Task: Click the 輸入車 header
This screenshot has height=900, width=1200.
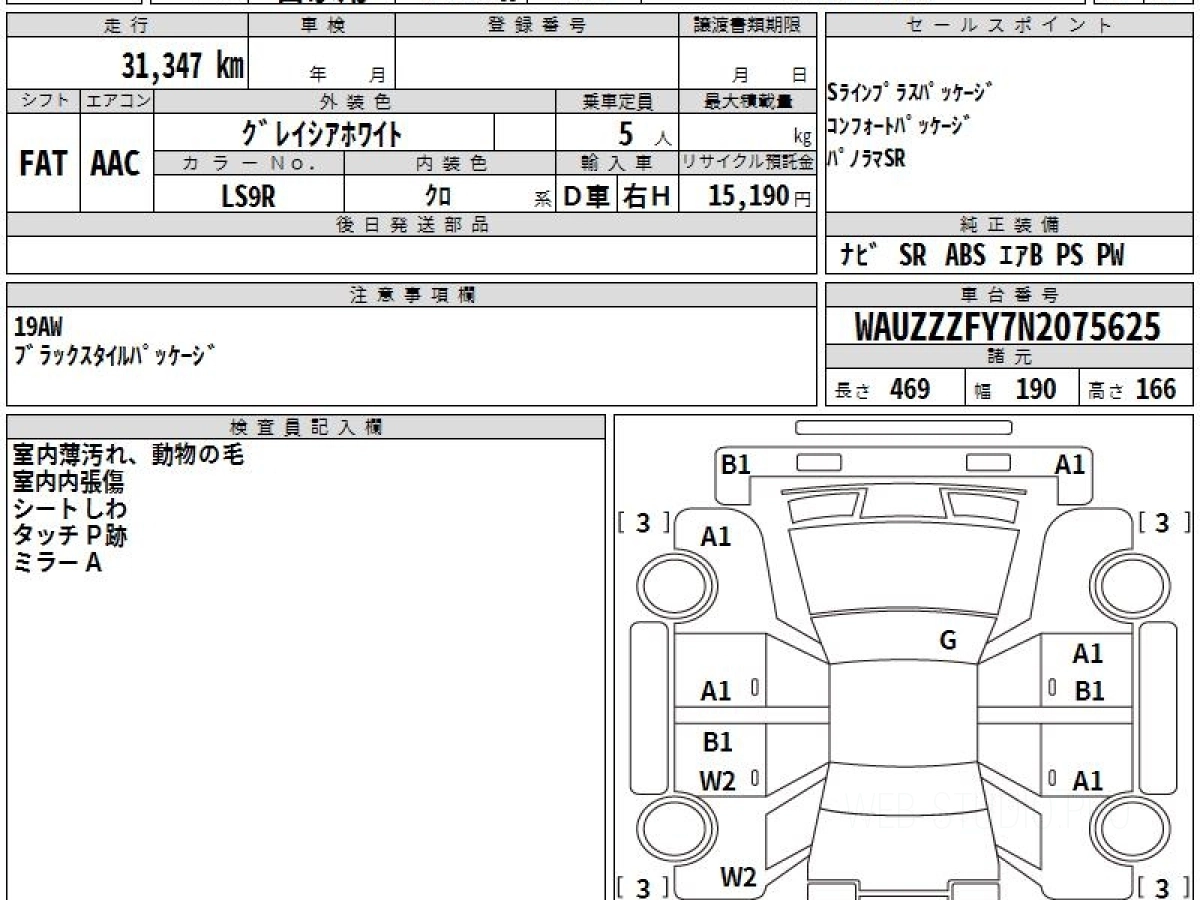Action: [617, 163]
